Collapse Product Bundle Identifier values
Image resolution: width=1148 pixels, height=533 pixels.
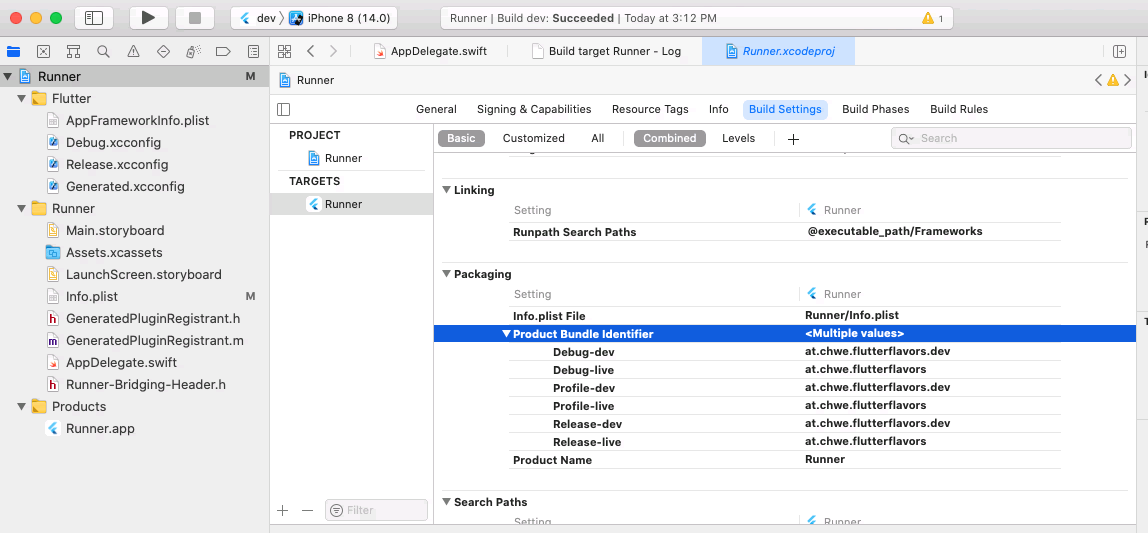pyautogui.click(x=506, y=334)
